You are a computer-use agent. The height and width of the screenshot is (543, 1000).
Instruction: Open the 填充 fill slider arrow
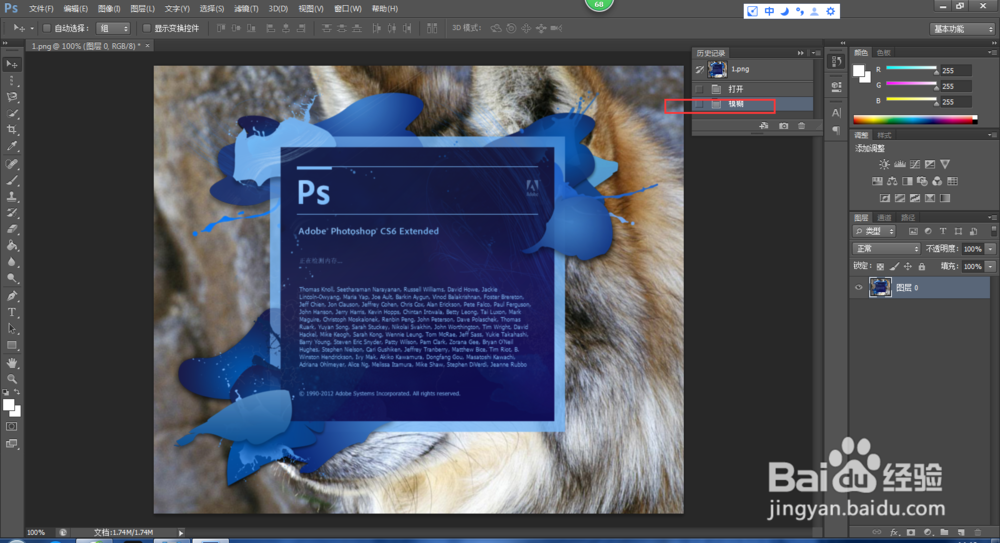[x=990, y=266]
